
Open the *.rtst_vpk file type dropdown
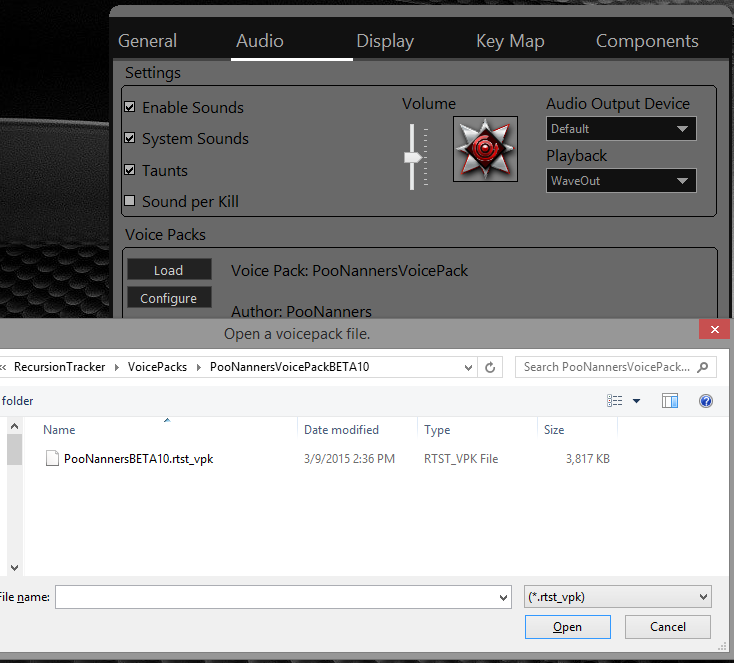[x=617, y=597]
